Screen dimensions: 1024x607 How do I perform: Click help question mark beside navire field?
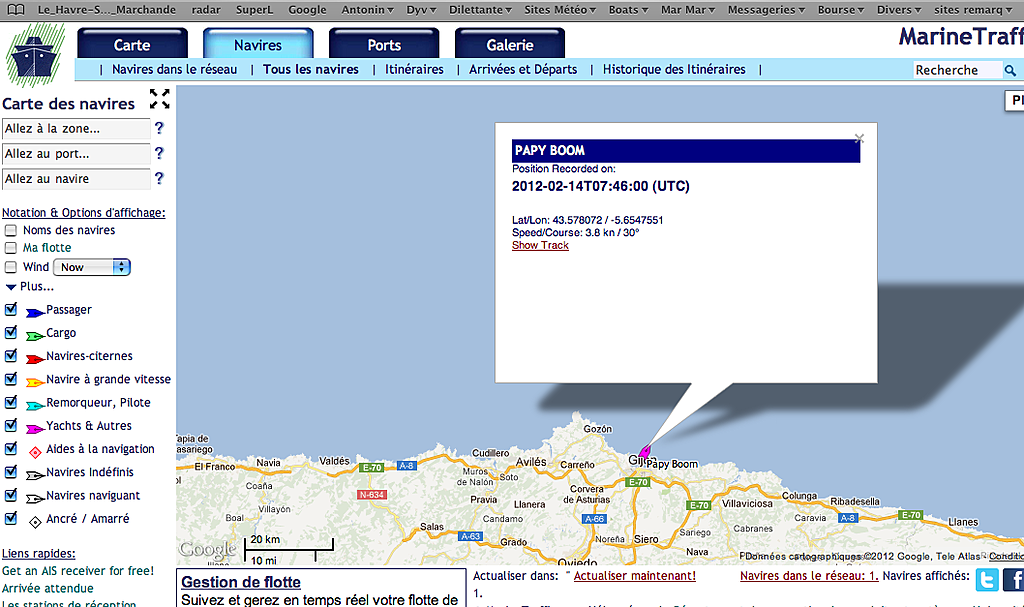[159, 178]
